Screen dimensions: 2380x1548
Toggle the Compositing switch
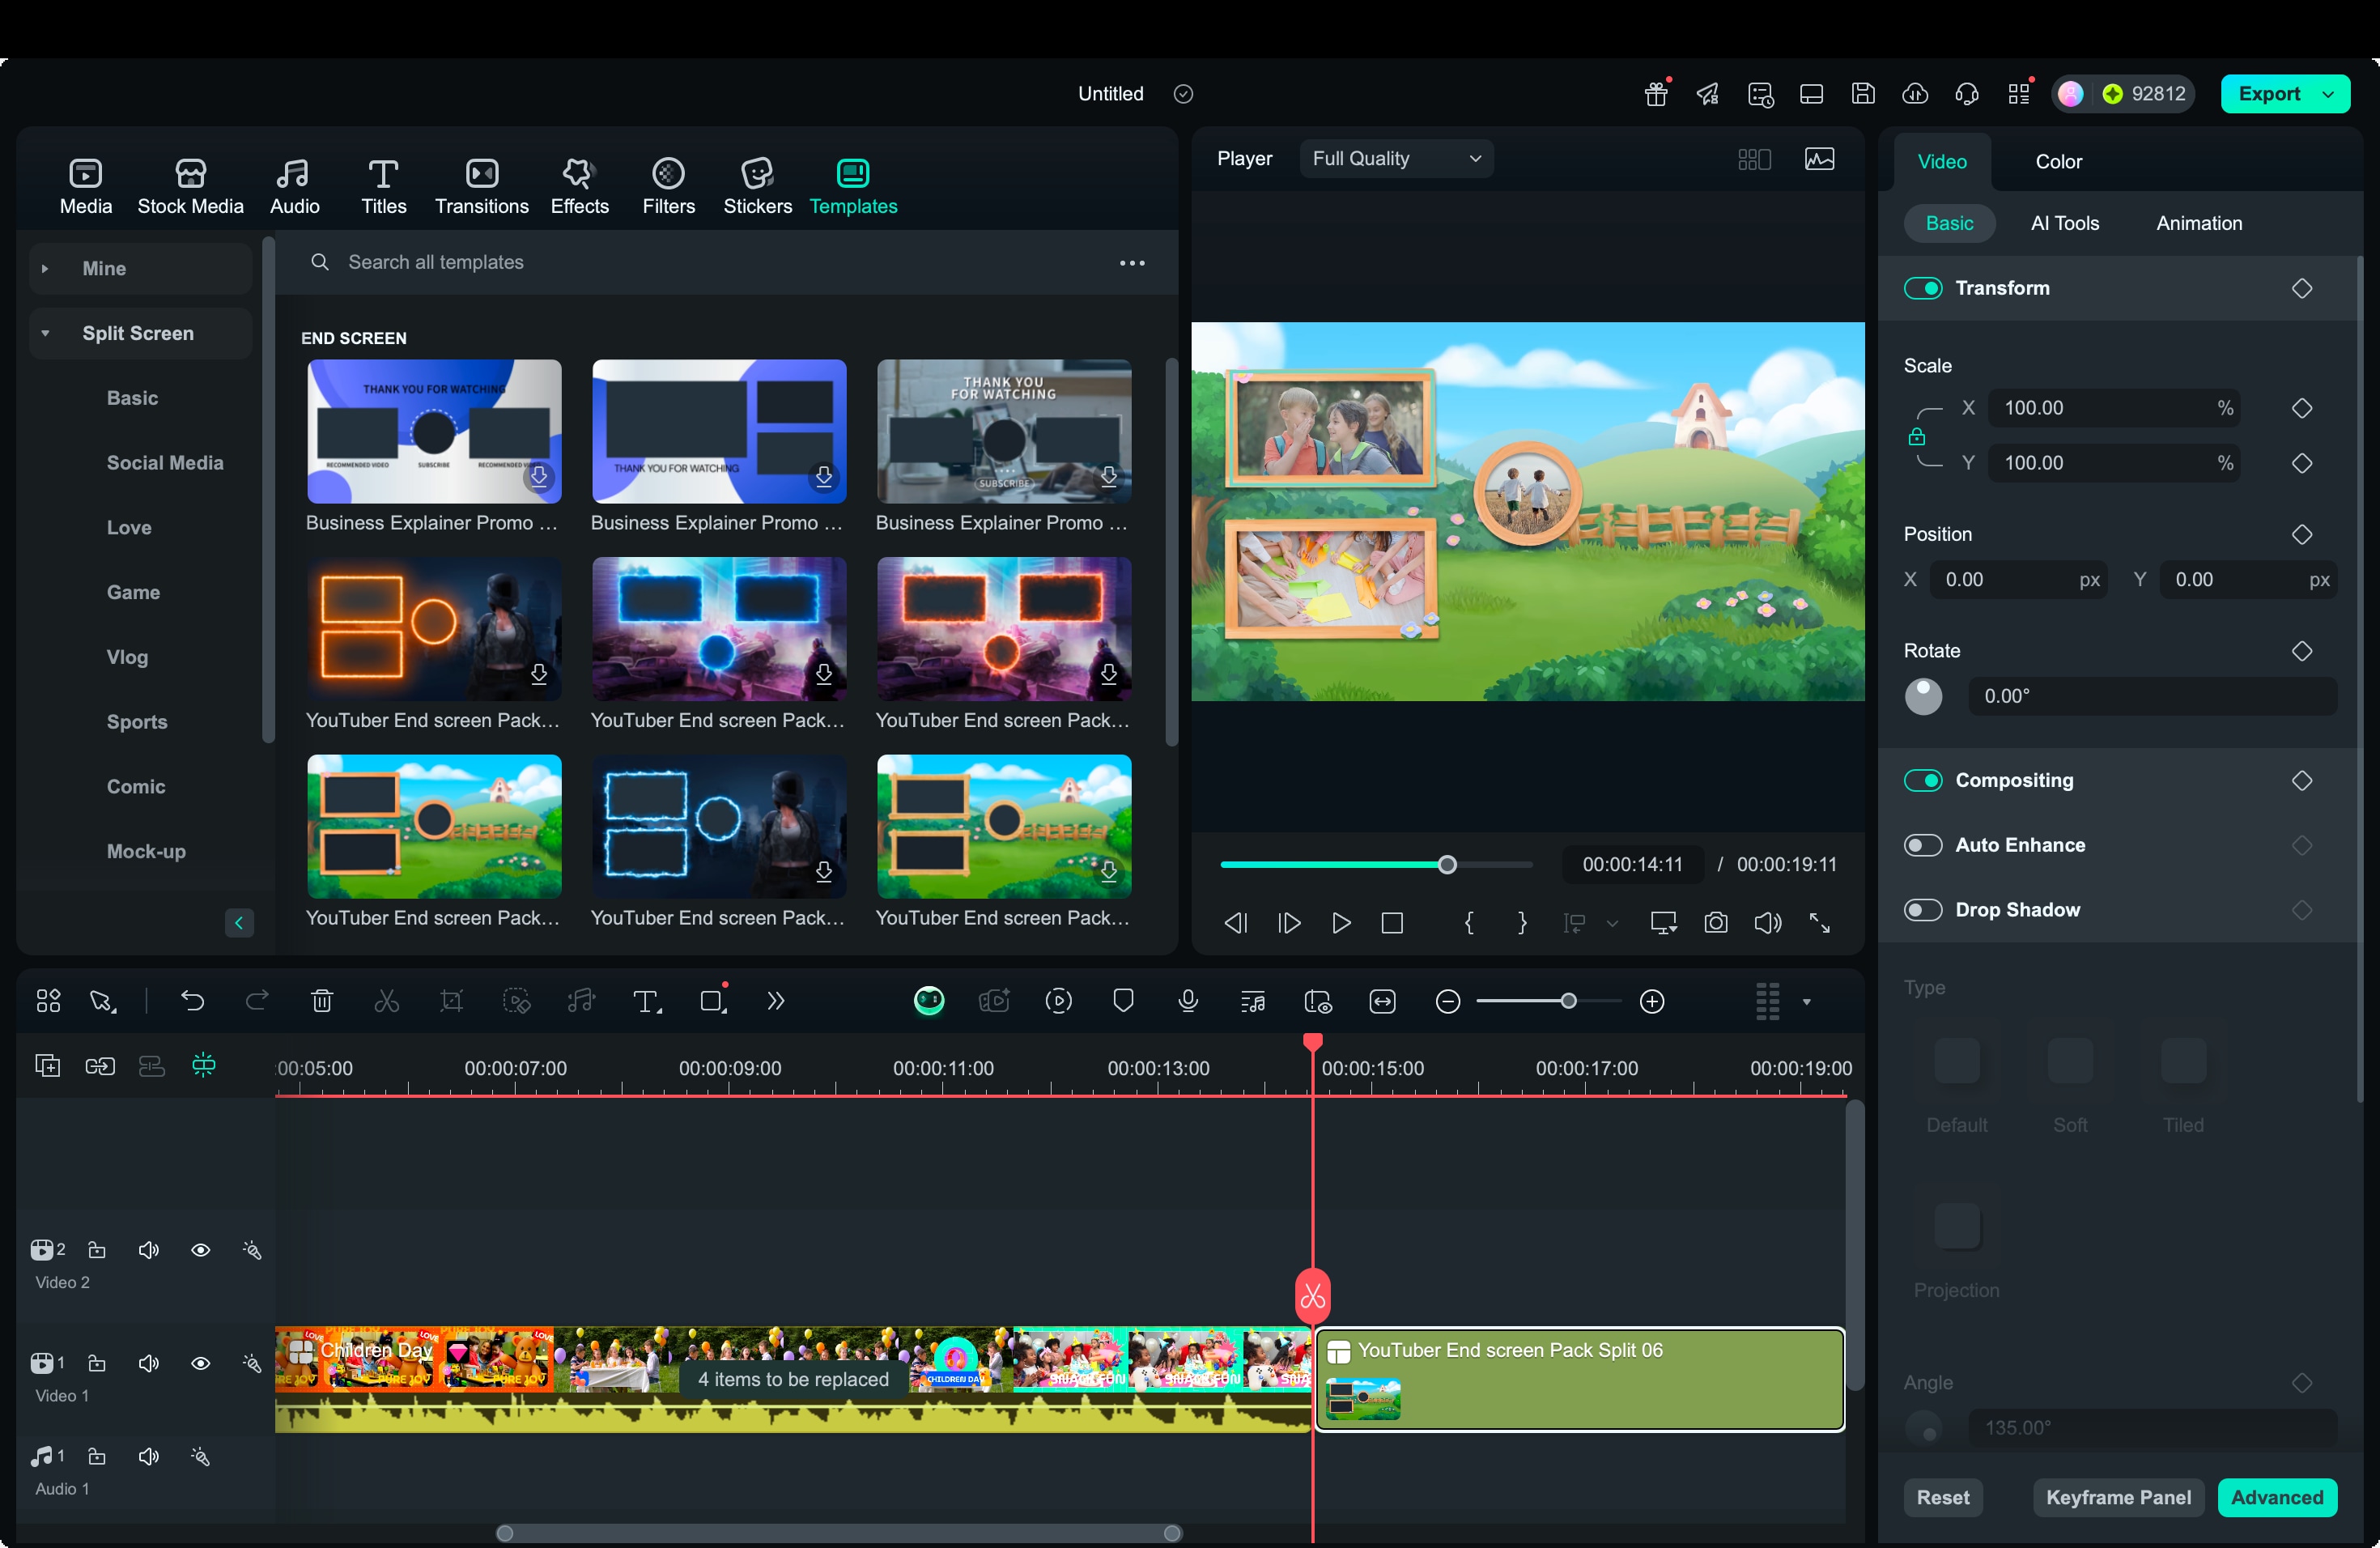[x=1922, y=780]
